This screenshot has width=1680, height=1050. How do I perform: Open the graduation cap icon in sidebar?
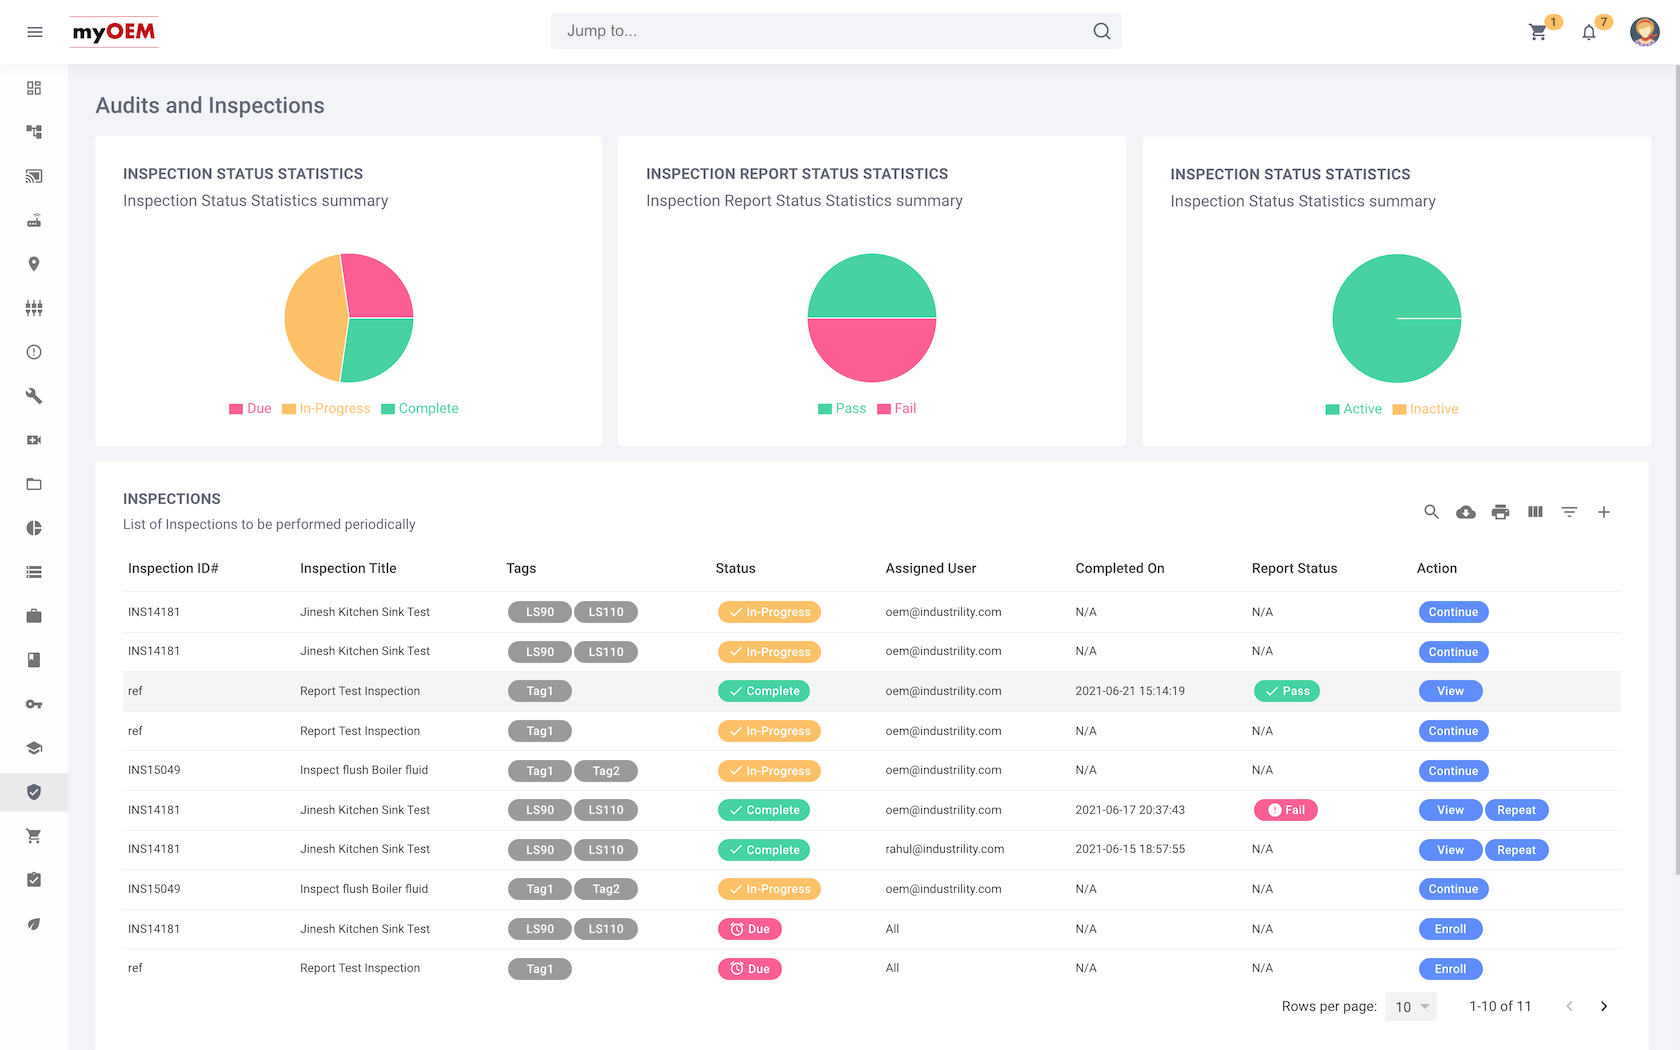(x=34, y=748)
